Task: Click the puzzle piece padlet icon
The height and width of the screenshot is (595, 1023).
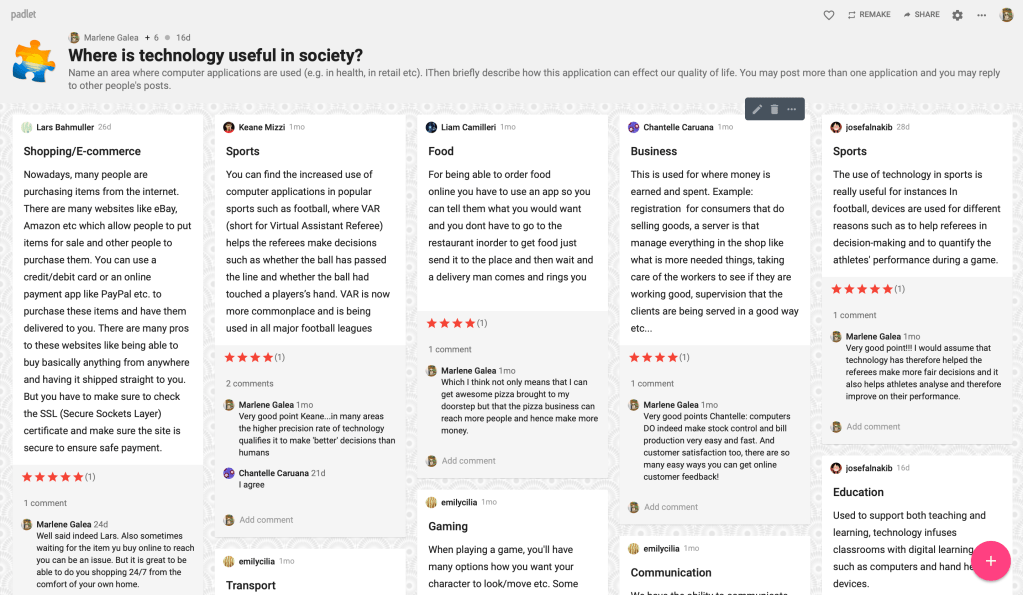Action: pyautogui.click(x=33, y=61)
